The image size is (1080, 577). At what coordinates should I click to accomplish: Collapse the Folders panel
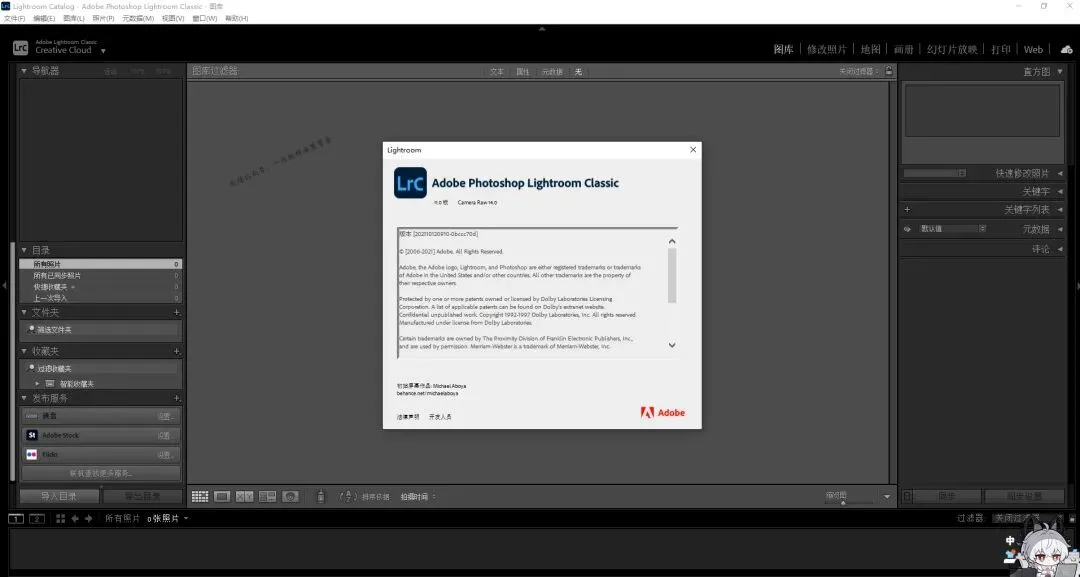point(24,313)
